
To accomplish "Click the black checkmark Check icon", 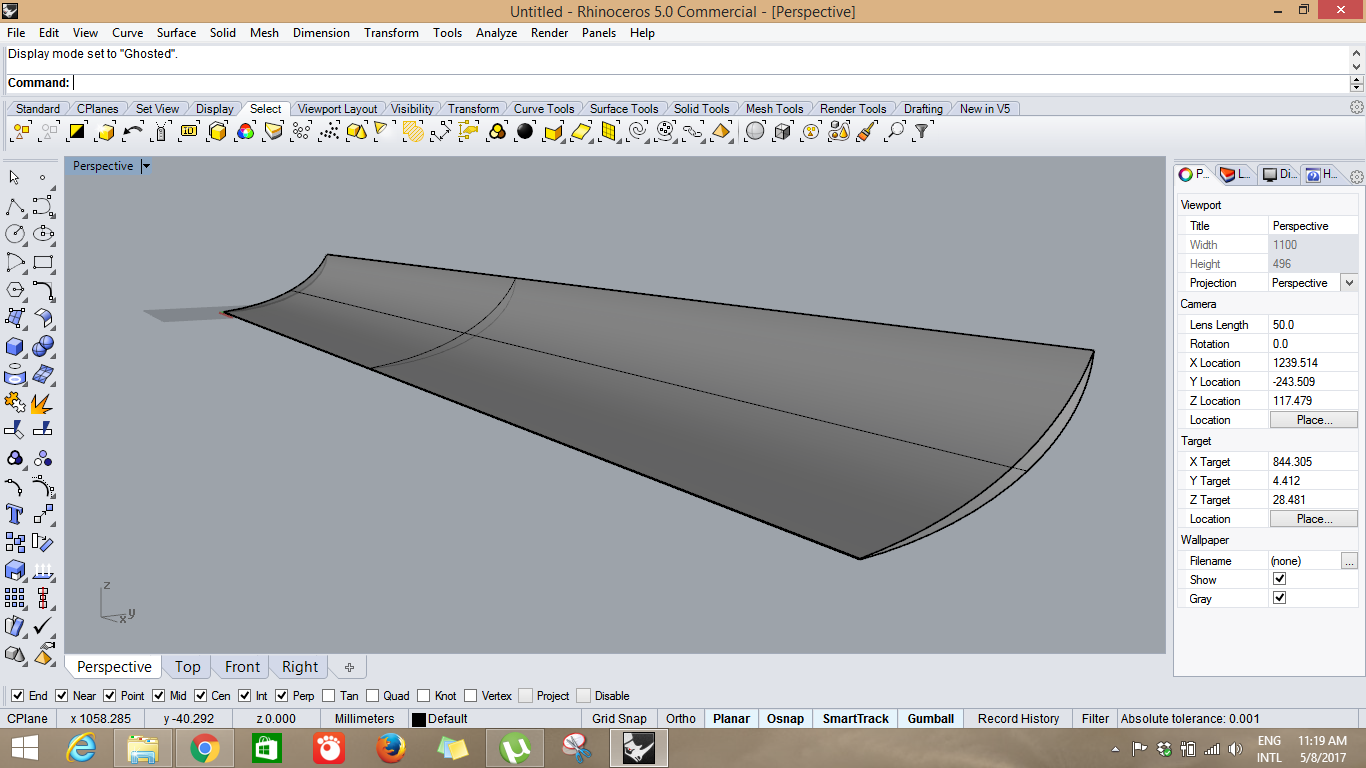I will tap(43, 626).
